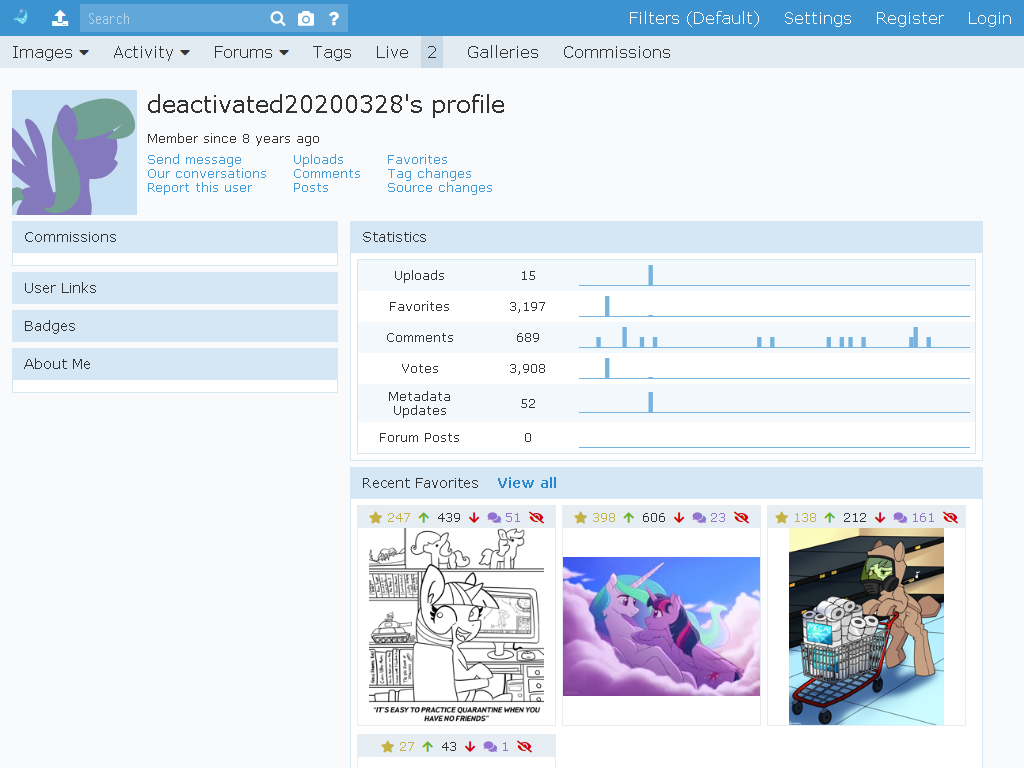The image size is (1024, 768).
Task: Open comments icon showing 161 comments
Action: click(900, 518)
